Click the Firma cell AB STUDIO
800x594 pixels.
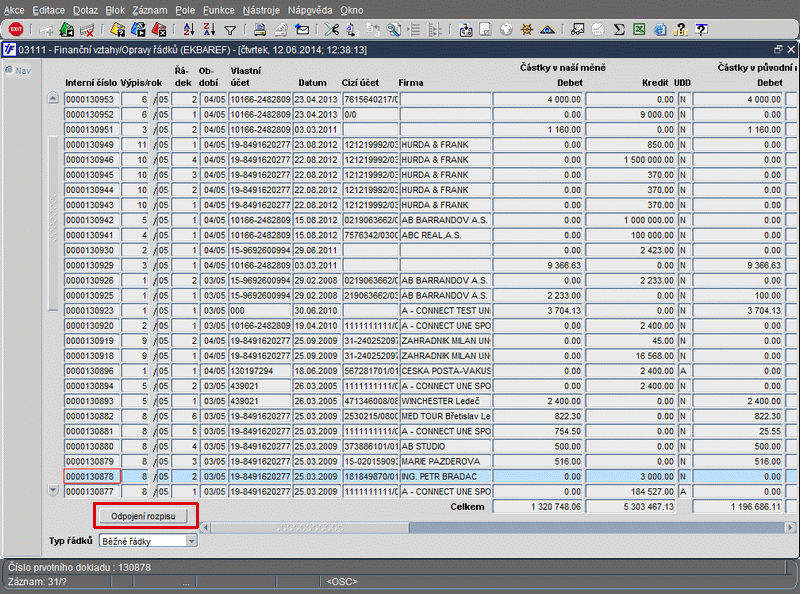coord(445,446)
